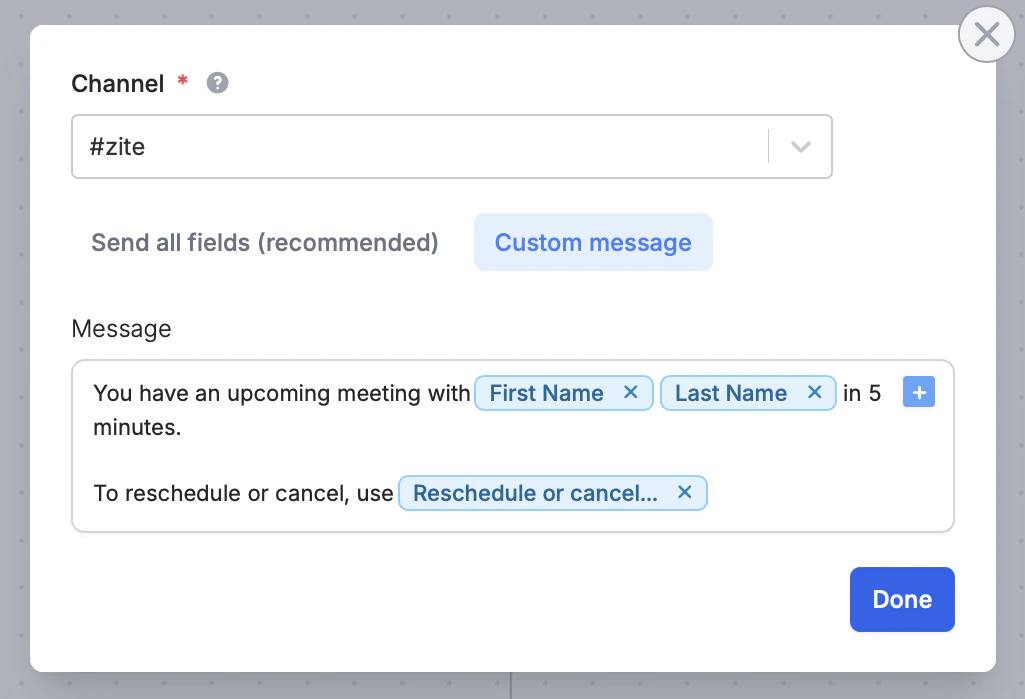Screen dimensions: 1025x699
Task: Click the Message field label
Action: [x=121, y=328]
